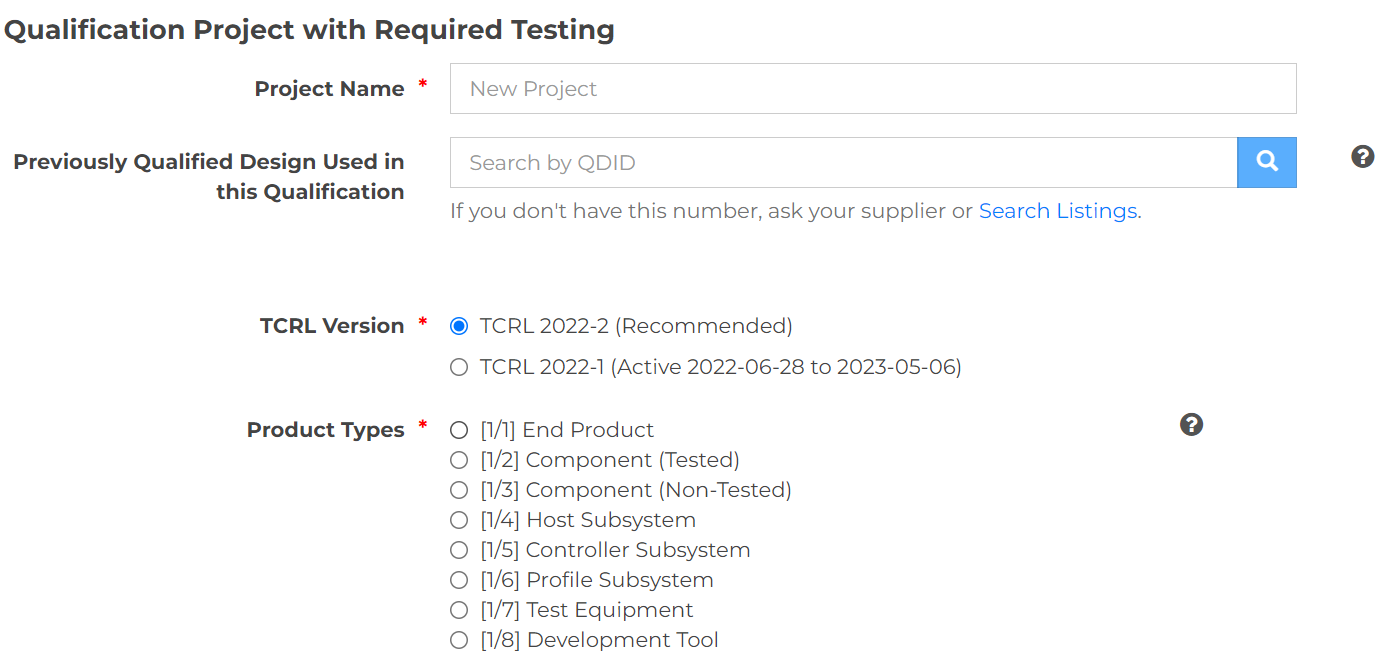Choose the TCRL 2022-1 version option
Screen dimensions: 1385x668
pyautogui.click(x=459, y=367)
